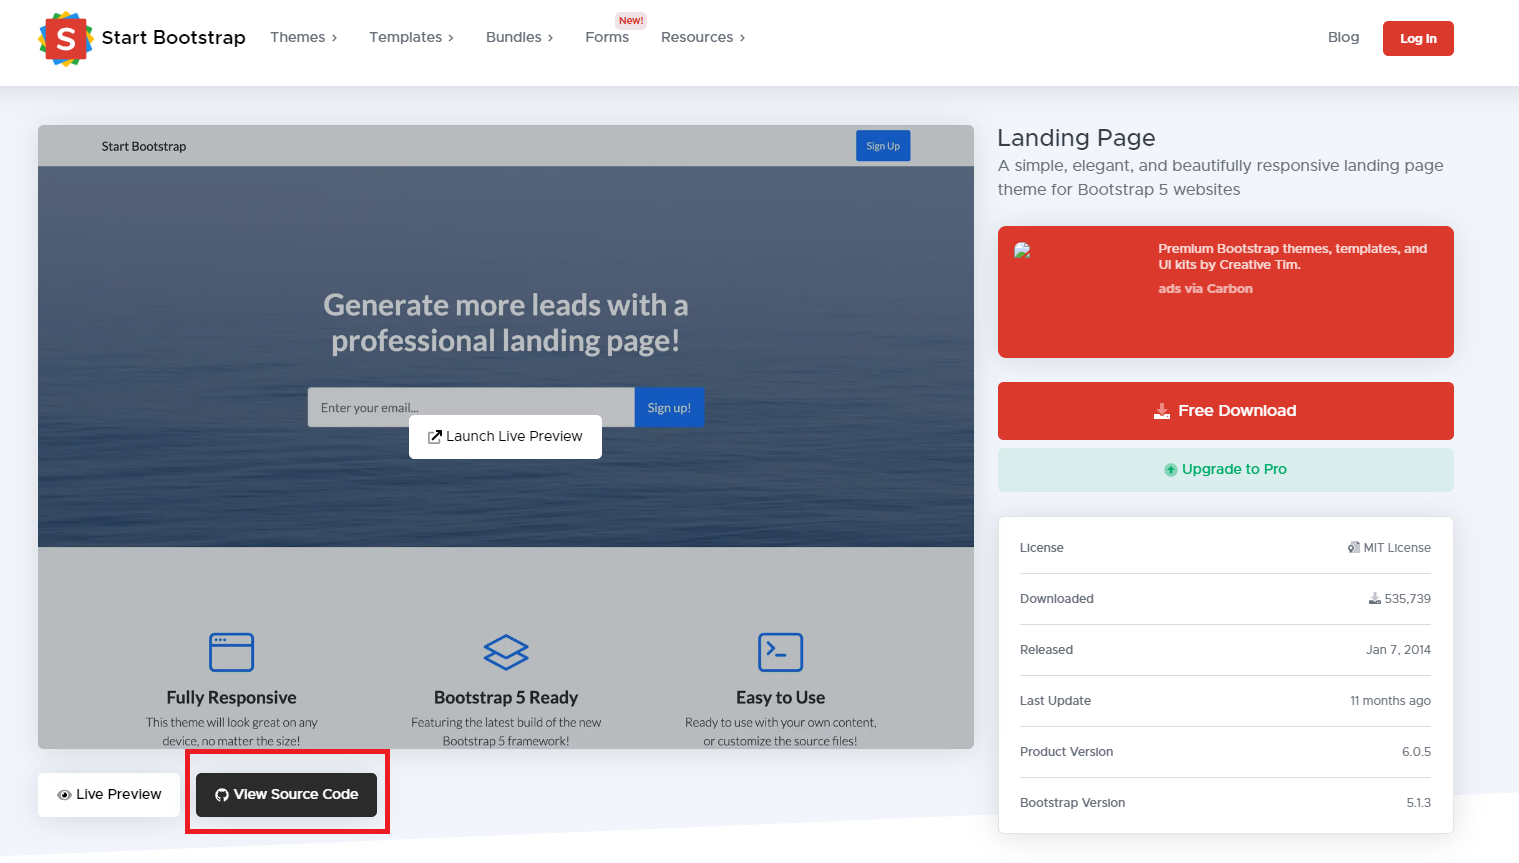Viewport: 1519px width, 863px height.
Task: Click Launch Live Preview button
Action: pos(505,437)
